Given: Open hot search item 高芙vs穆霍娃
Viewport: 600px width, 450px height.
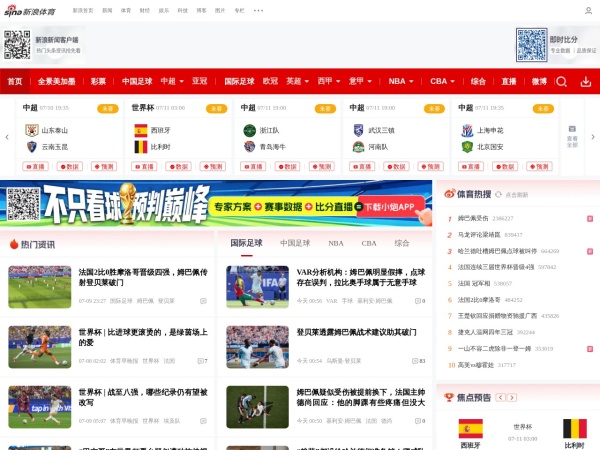Looking at the screenshot, I should point(476,365).
